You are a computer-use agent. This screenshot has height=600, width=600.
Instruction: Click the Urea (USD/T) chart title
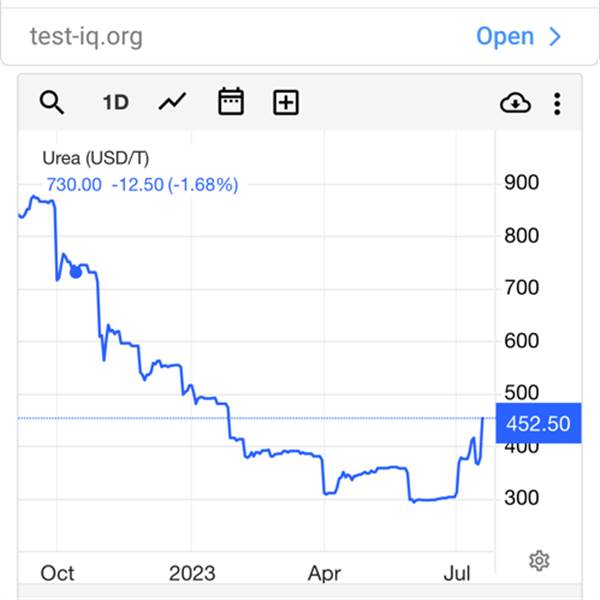pos(96,158)
